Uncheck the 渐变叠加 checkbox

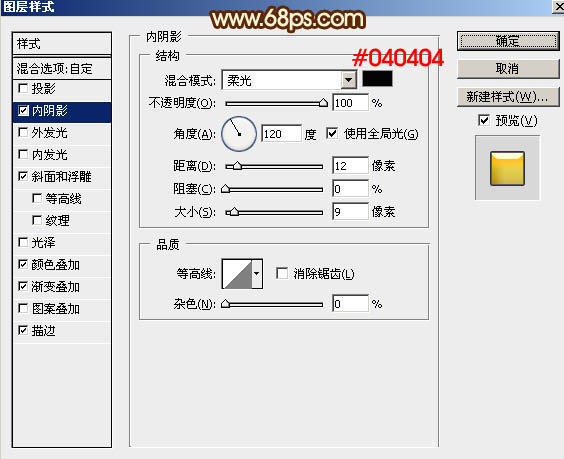(x=23, y=286)
